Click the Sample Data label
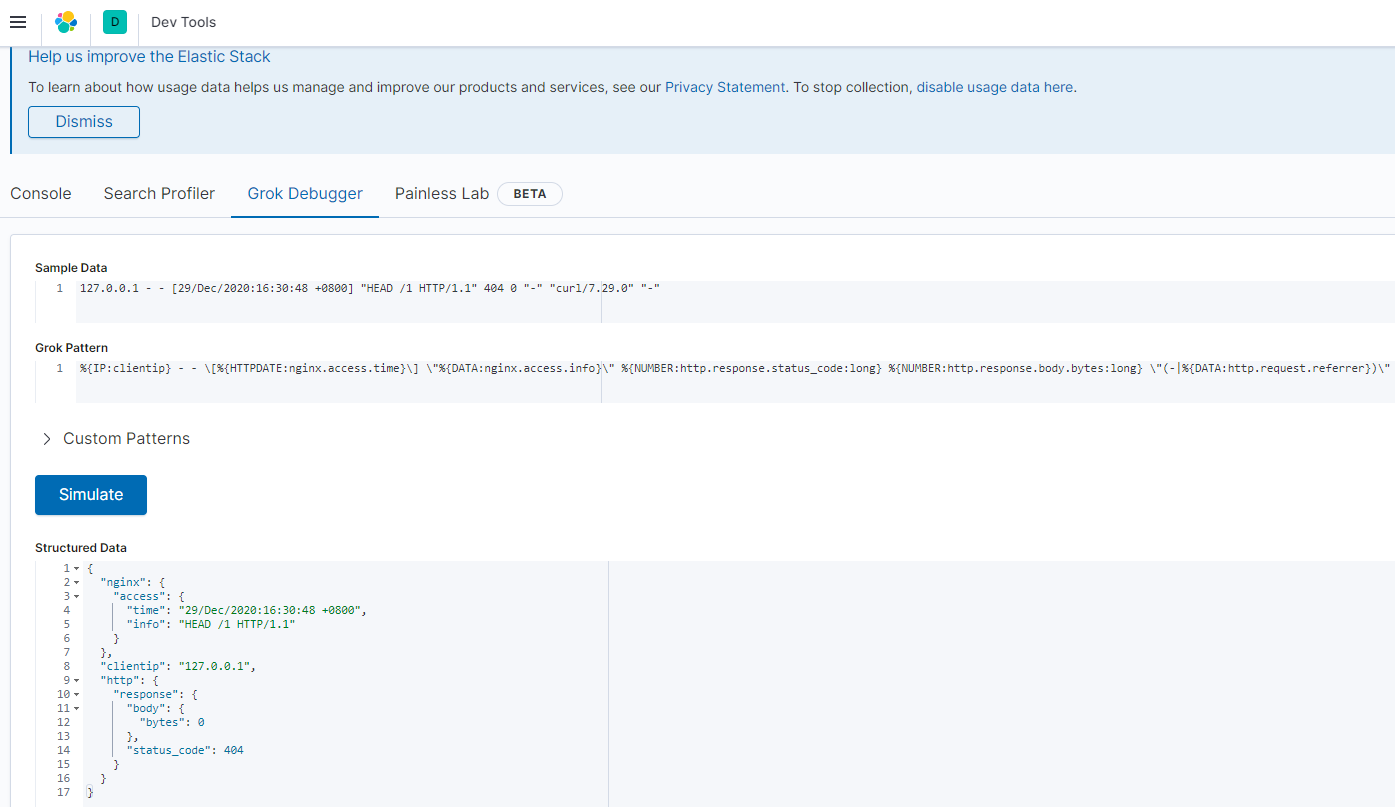1395x807 pixels. 71,268
